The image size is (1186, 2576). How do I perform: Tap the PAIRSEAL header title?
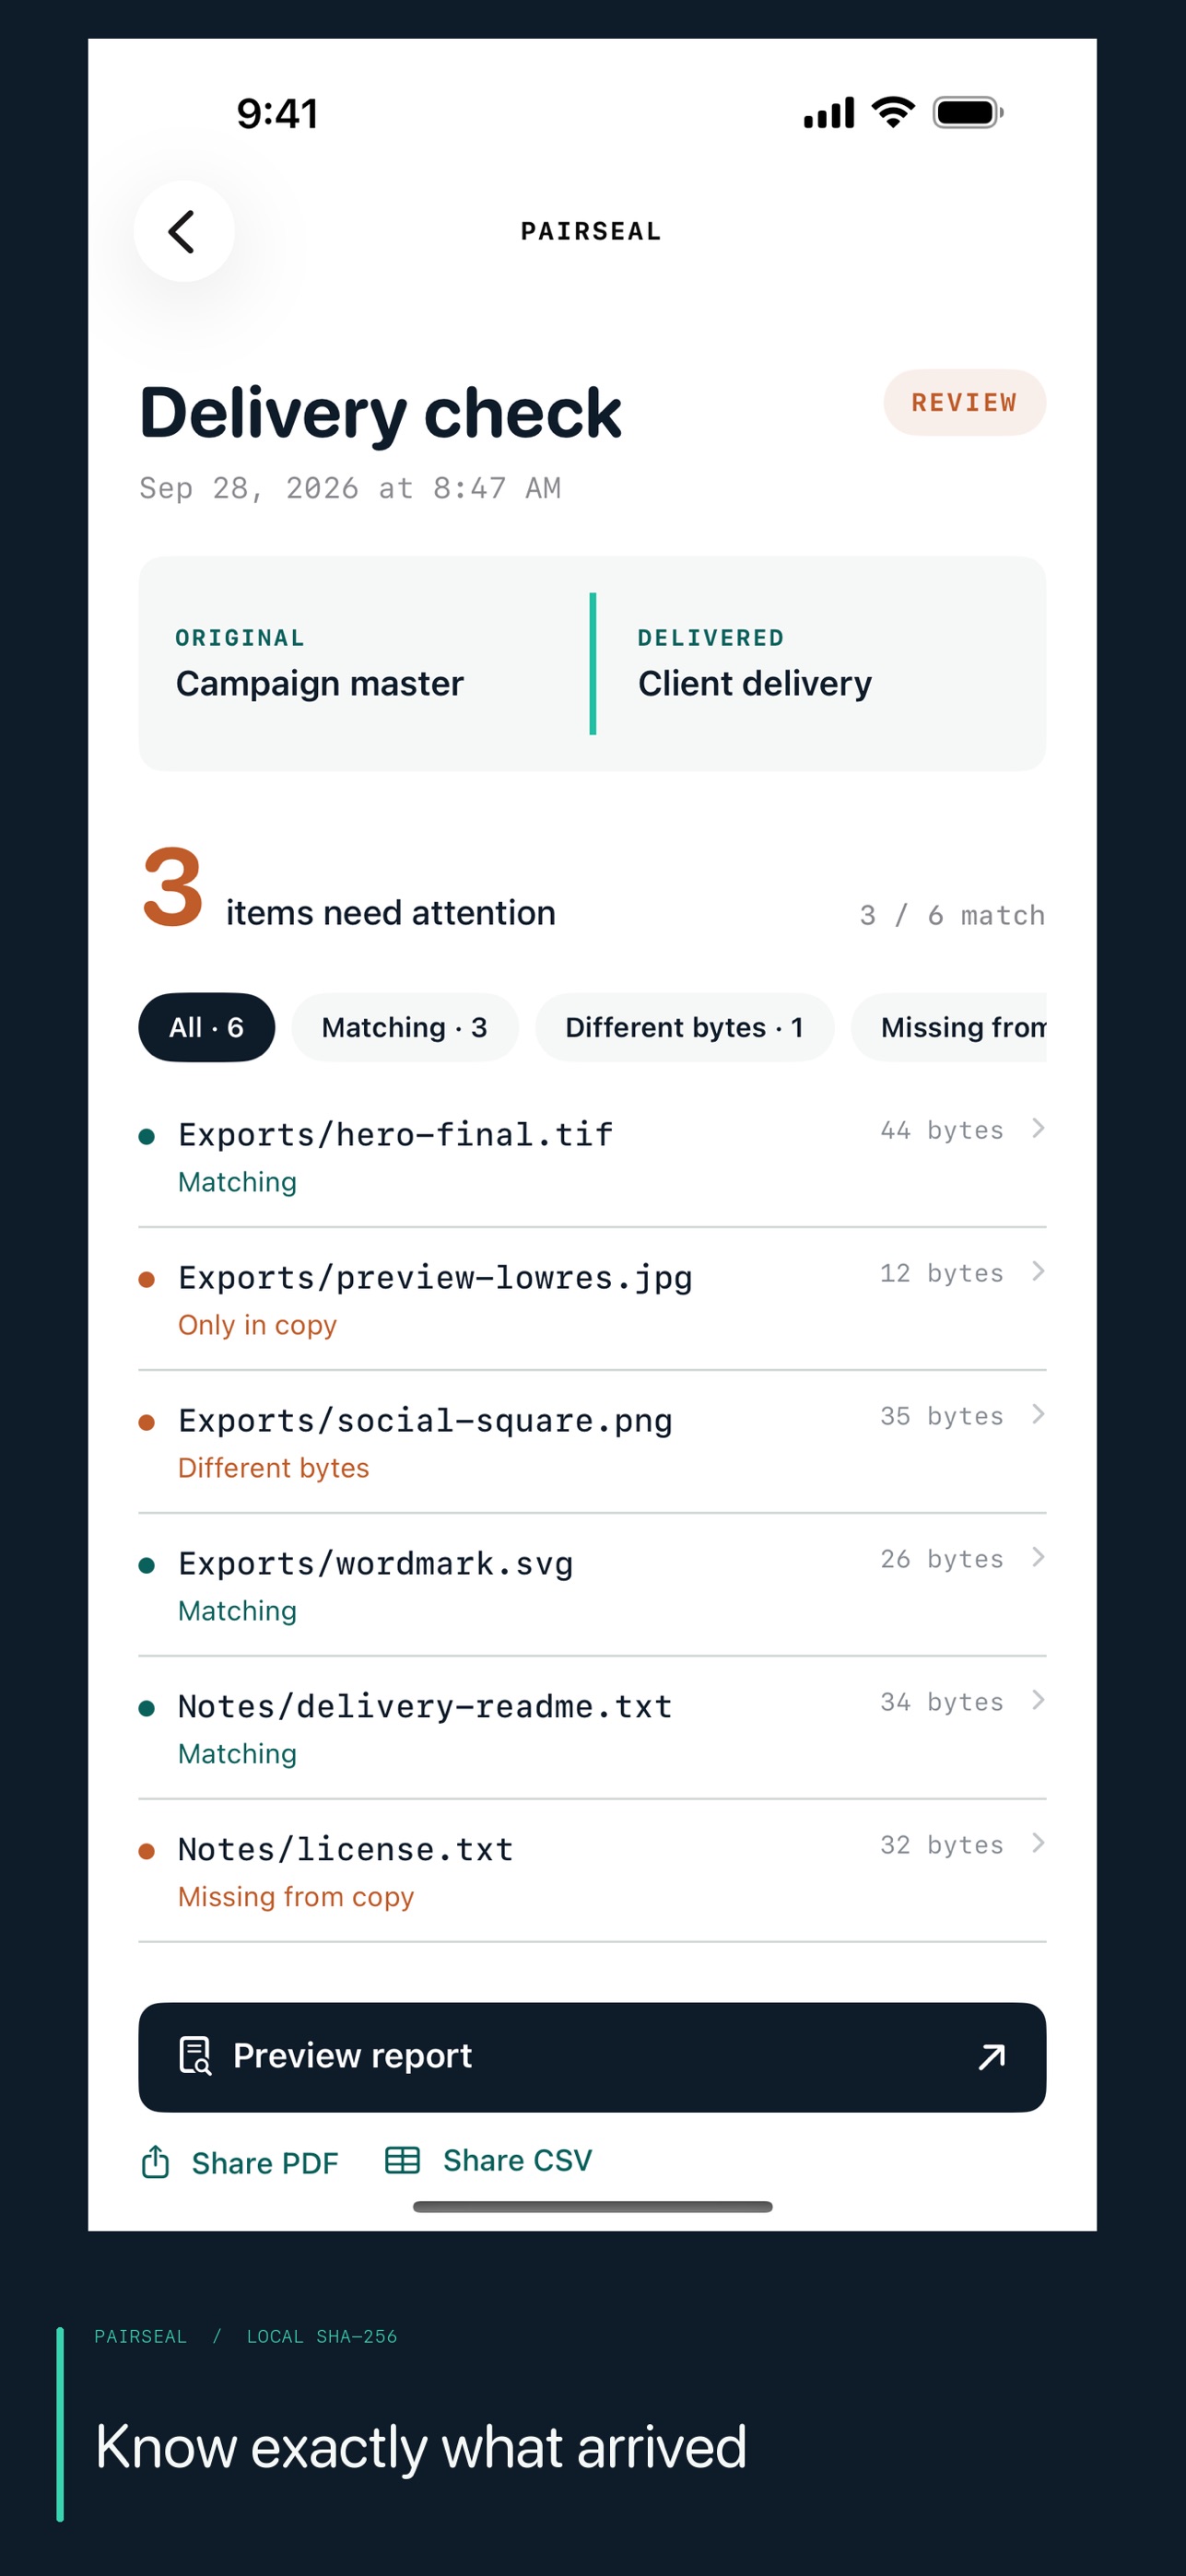point(591,231)
